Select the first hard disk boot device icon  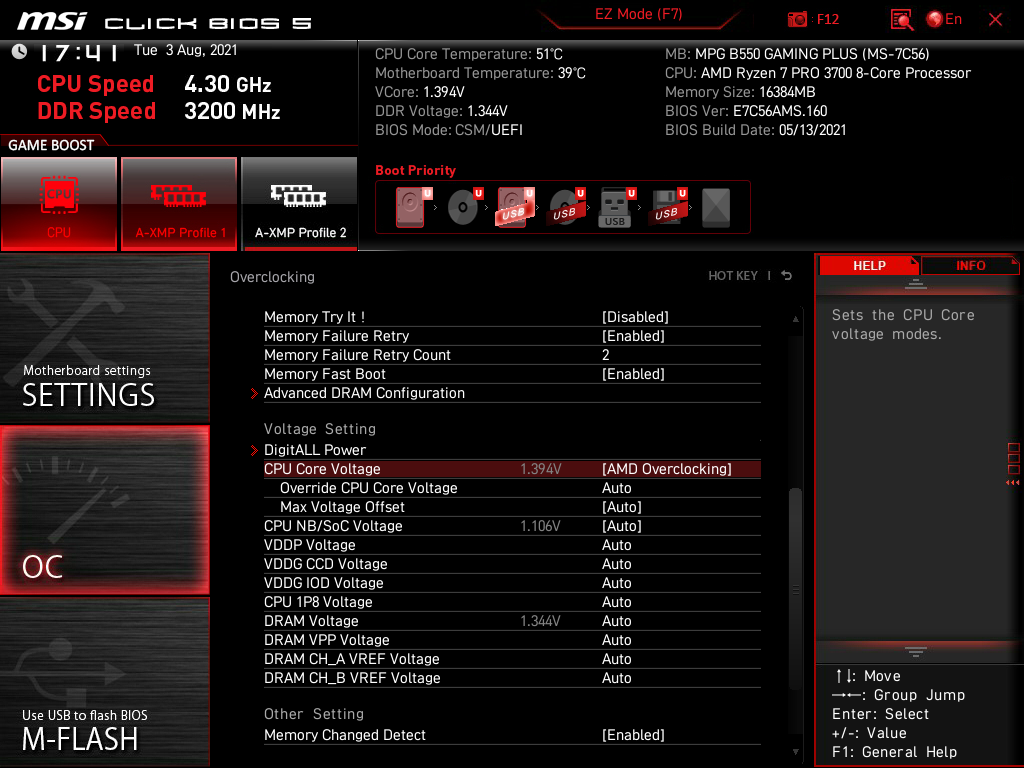click(x=411, y=207)
